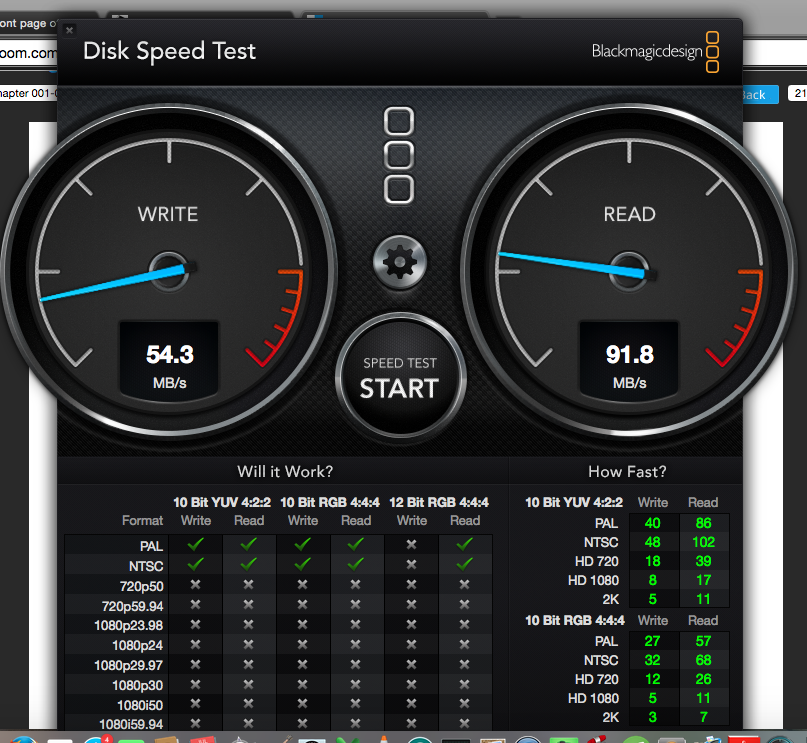Click the READ gauge label

tap(629, 214)
